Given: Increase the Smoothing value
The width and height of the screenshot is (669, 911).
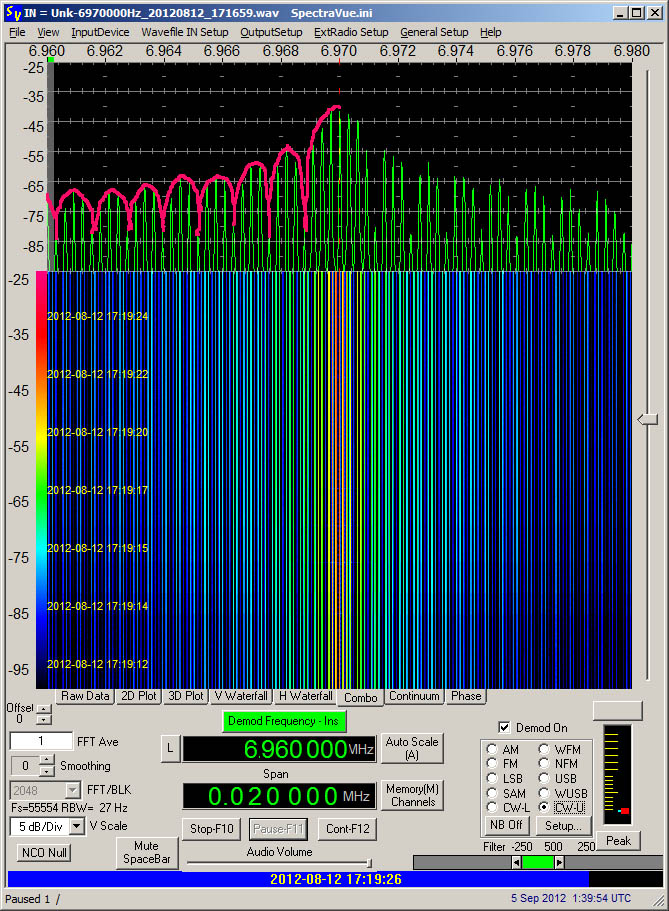Looking at the screenshot, I should pyautogui.click(x=46, y=760).
